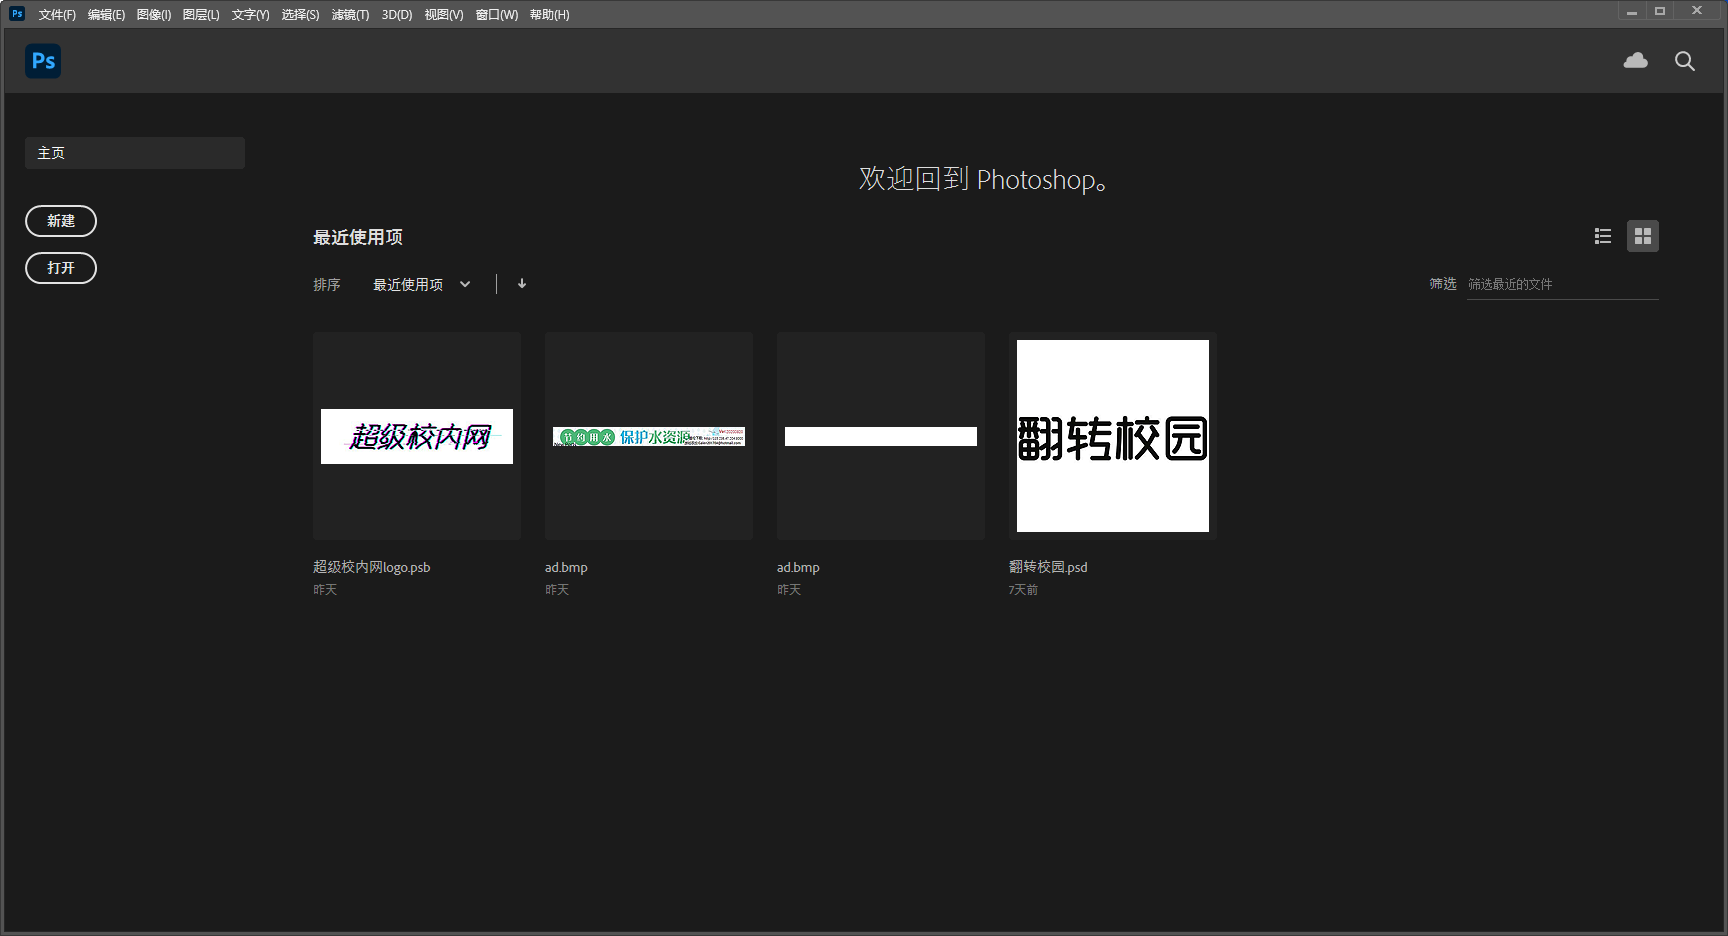Click the search magnifier icon

pos(1684,61)
